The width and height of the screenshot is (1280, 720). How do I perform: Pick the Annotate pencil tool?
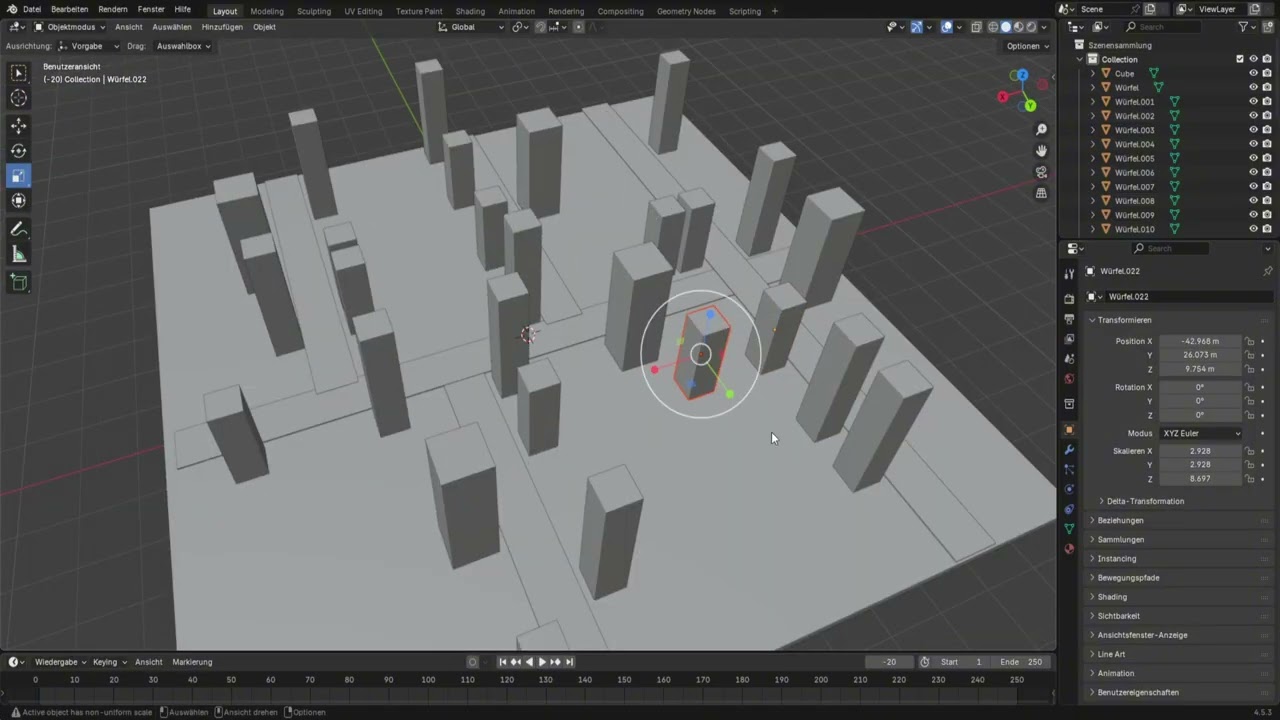click(x=18, y=229)
